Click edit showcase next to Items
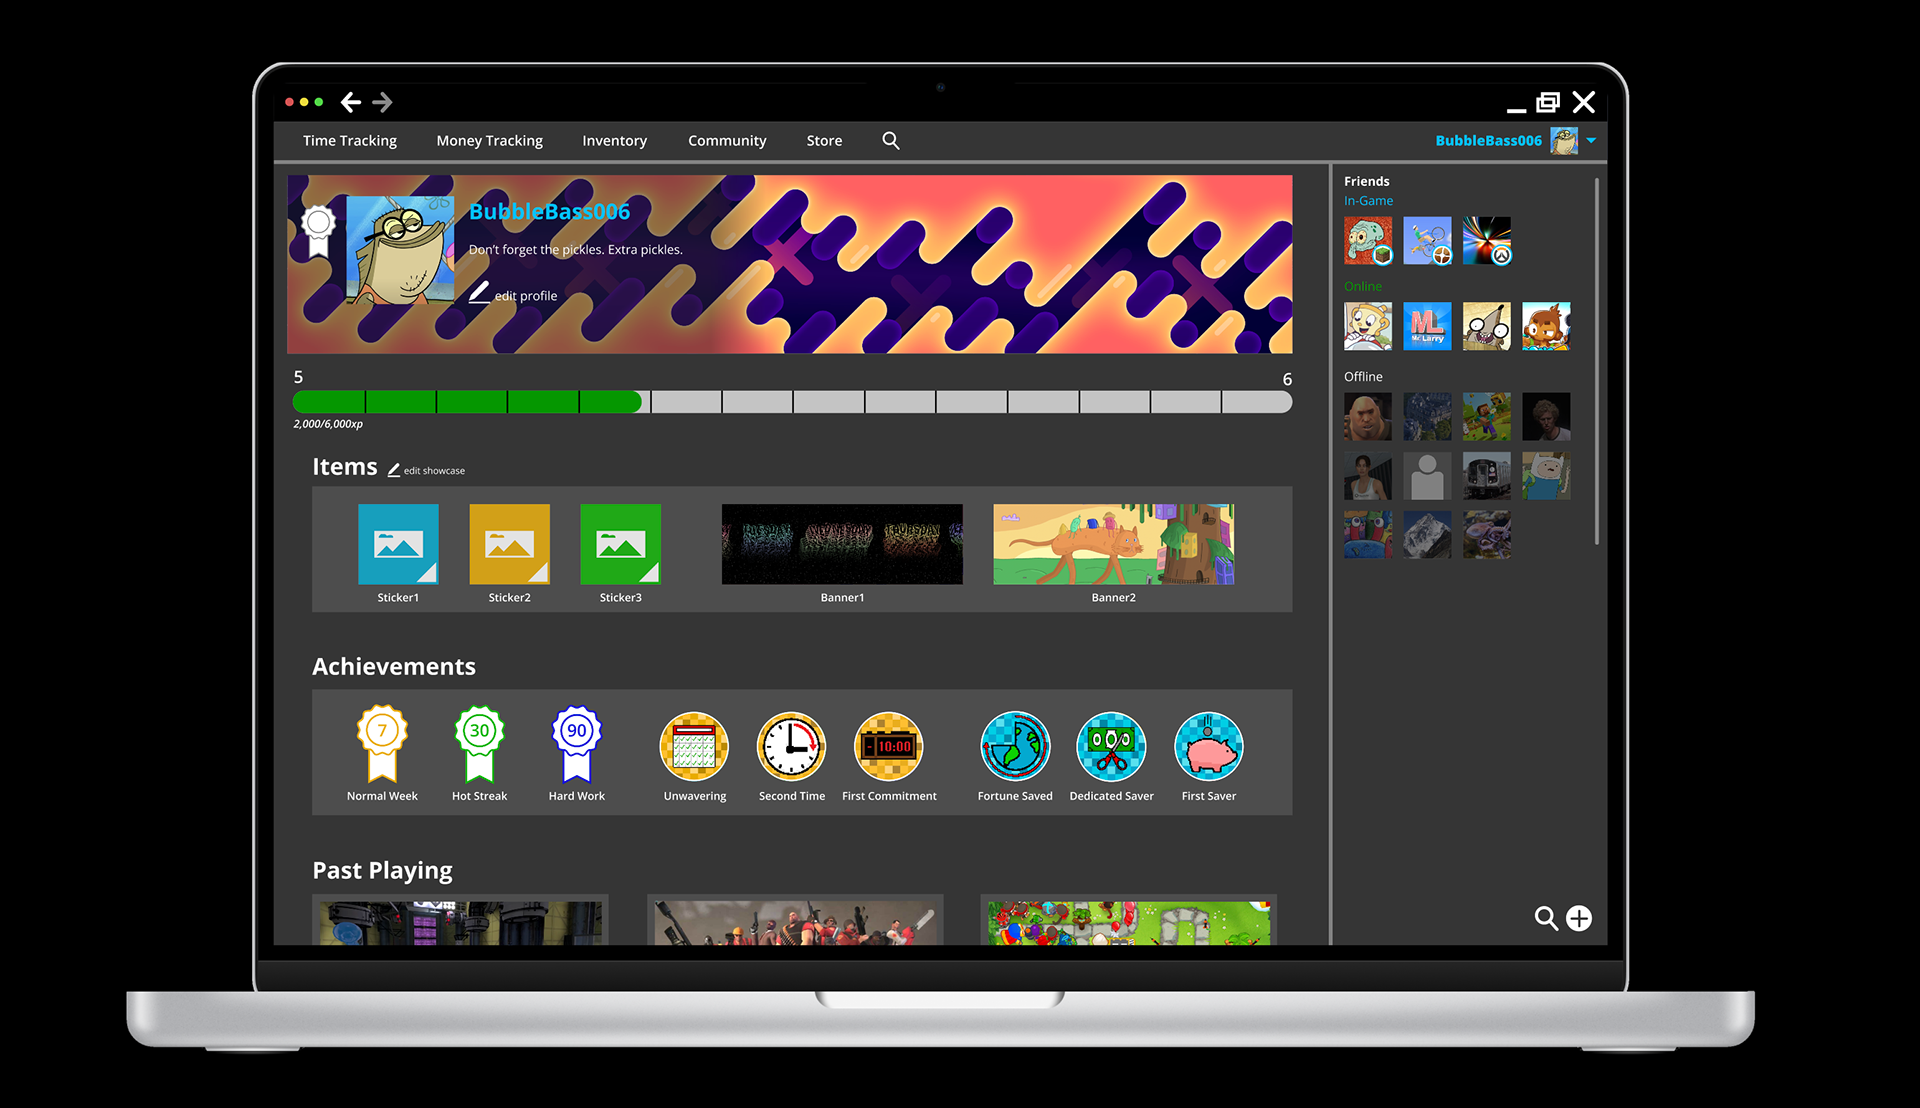Viewport: 1920px width, 1108px height. tap(432, 471)
